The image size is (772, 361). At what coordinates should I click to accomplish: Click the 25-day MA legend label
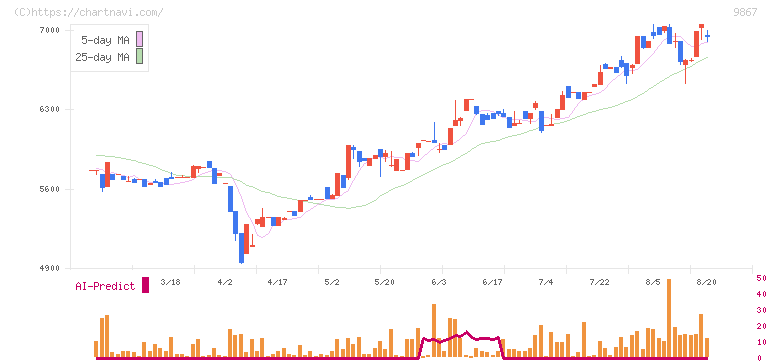coord(102,57)
